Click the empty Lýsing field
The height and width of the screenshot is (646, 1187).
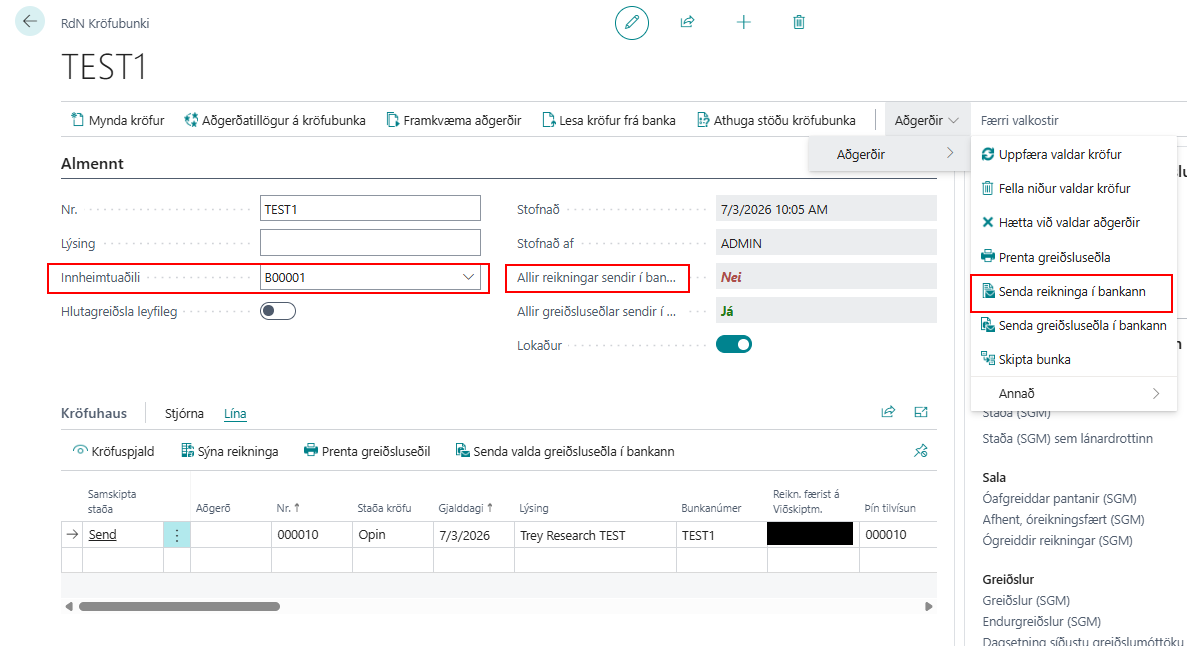pyautogui.click(x=370, y=243)
